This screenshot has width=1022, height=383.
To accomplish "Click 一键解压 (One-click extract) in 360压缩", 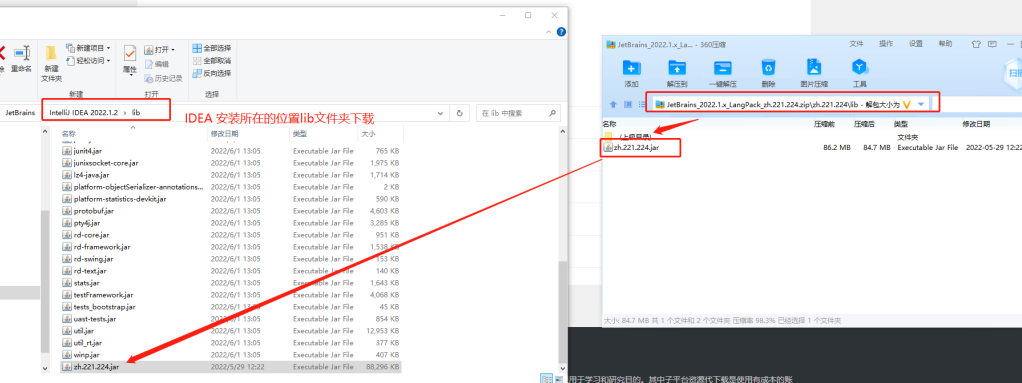I will pyautogui.click(x=722, y=73).
